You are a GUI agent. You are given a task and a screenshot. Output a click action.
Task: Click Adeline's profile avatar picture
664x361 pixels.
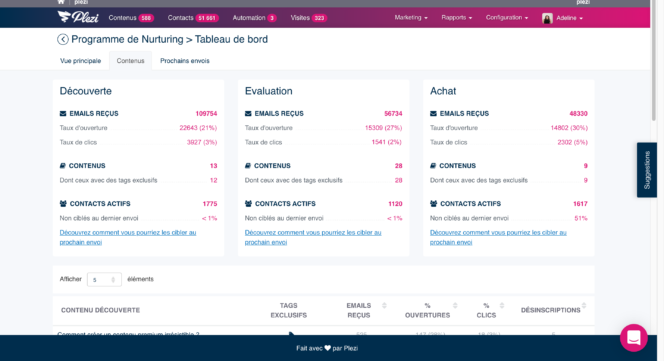tap(547, 18)
